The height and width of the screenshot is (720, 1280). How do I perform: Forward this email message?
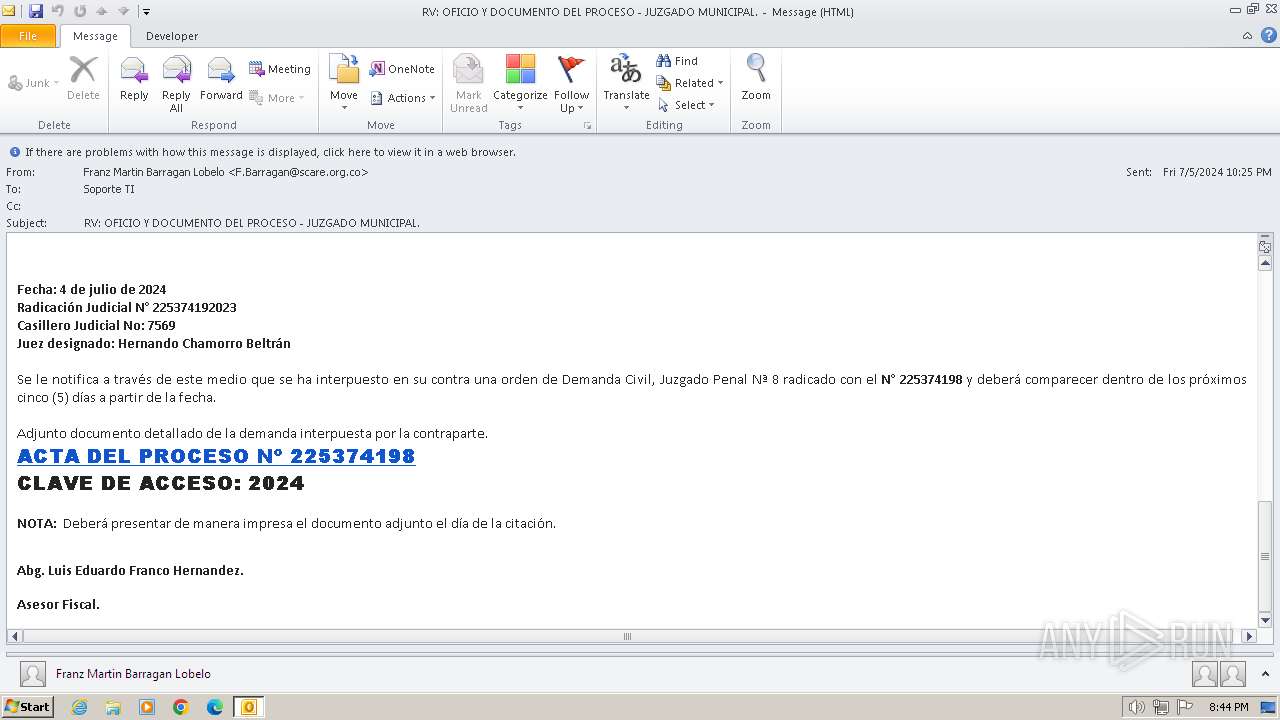(x=221, y=79)
